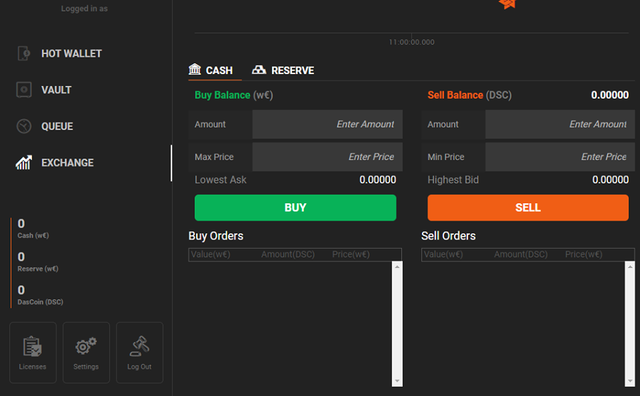Click the Log Out icon
This screenshot has height=396, width=640.
(139, 346)
